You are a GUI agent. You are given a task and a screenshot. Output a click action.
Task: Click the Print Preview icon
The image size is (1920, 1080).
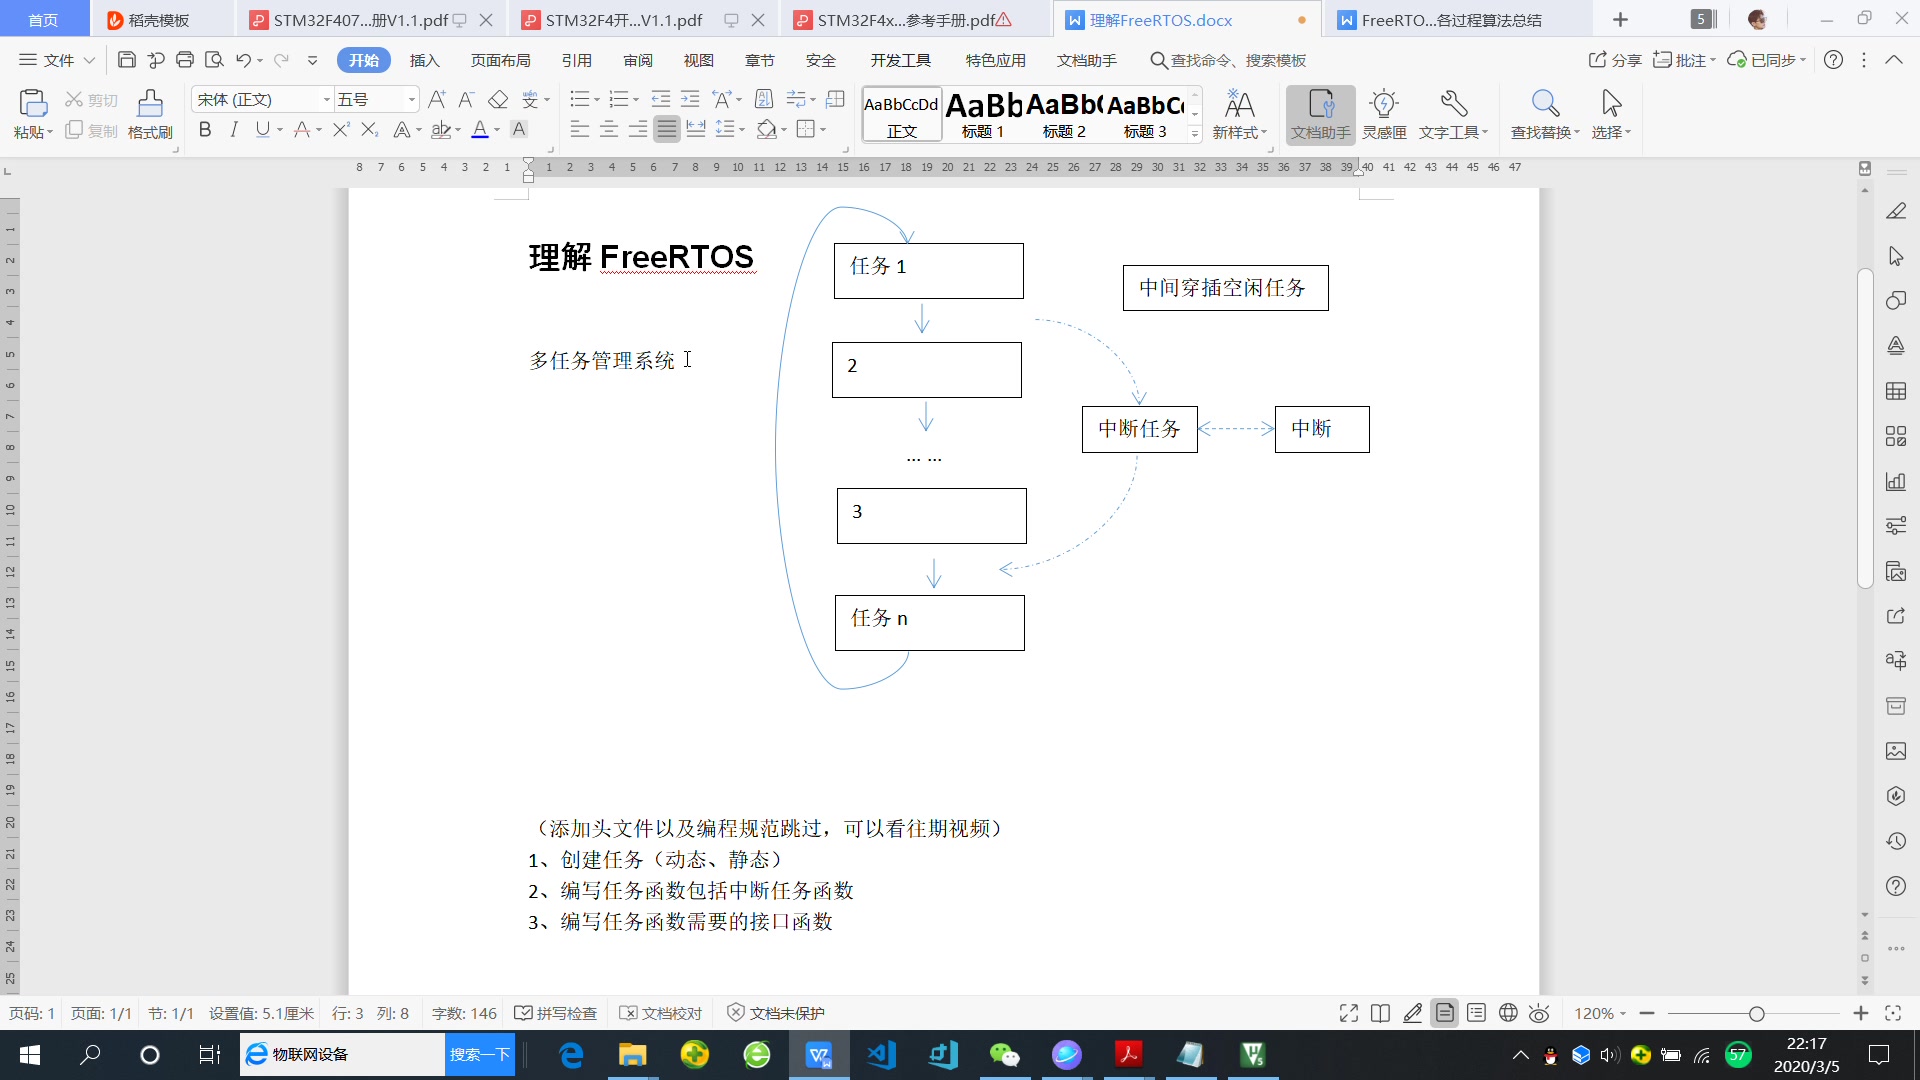click(213, 60)
